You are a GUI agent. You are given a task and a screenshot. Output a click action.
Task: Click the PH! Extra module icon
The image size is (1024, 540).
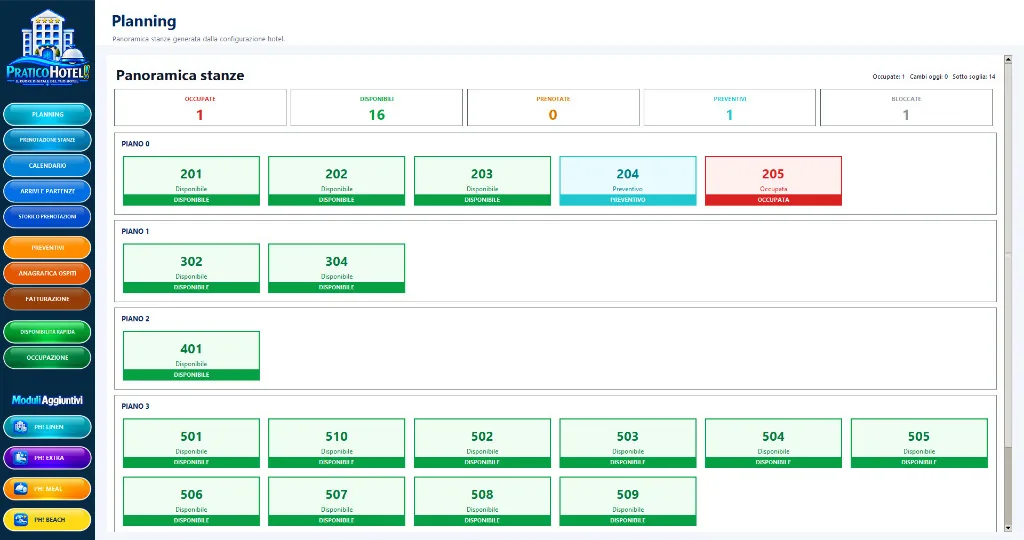[x=20, y=458]
